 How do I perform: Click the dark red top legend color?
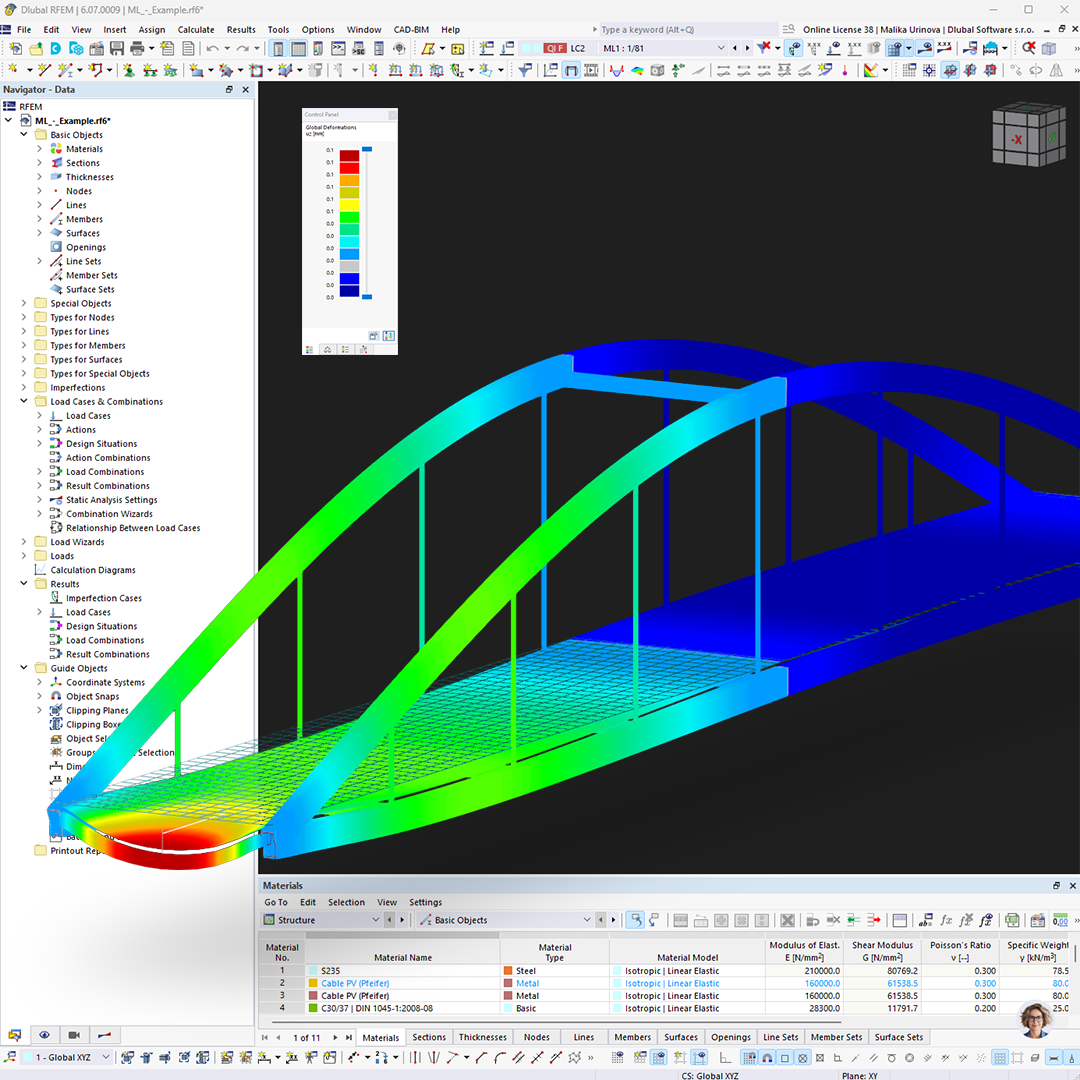(349, 156)
